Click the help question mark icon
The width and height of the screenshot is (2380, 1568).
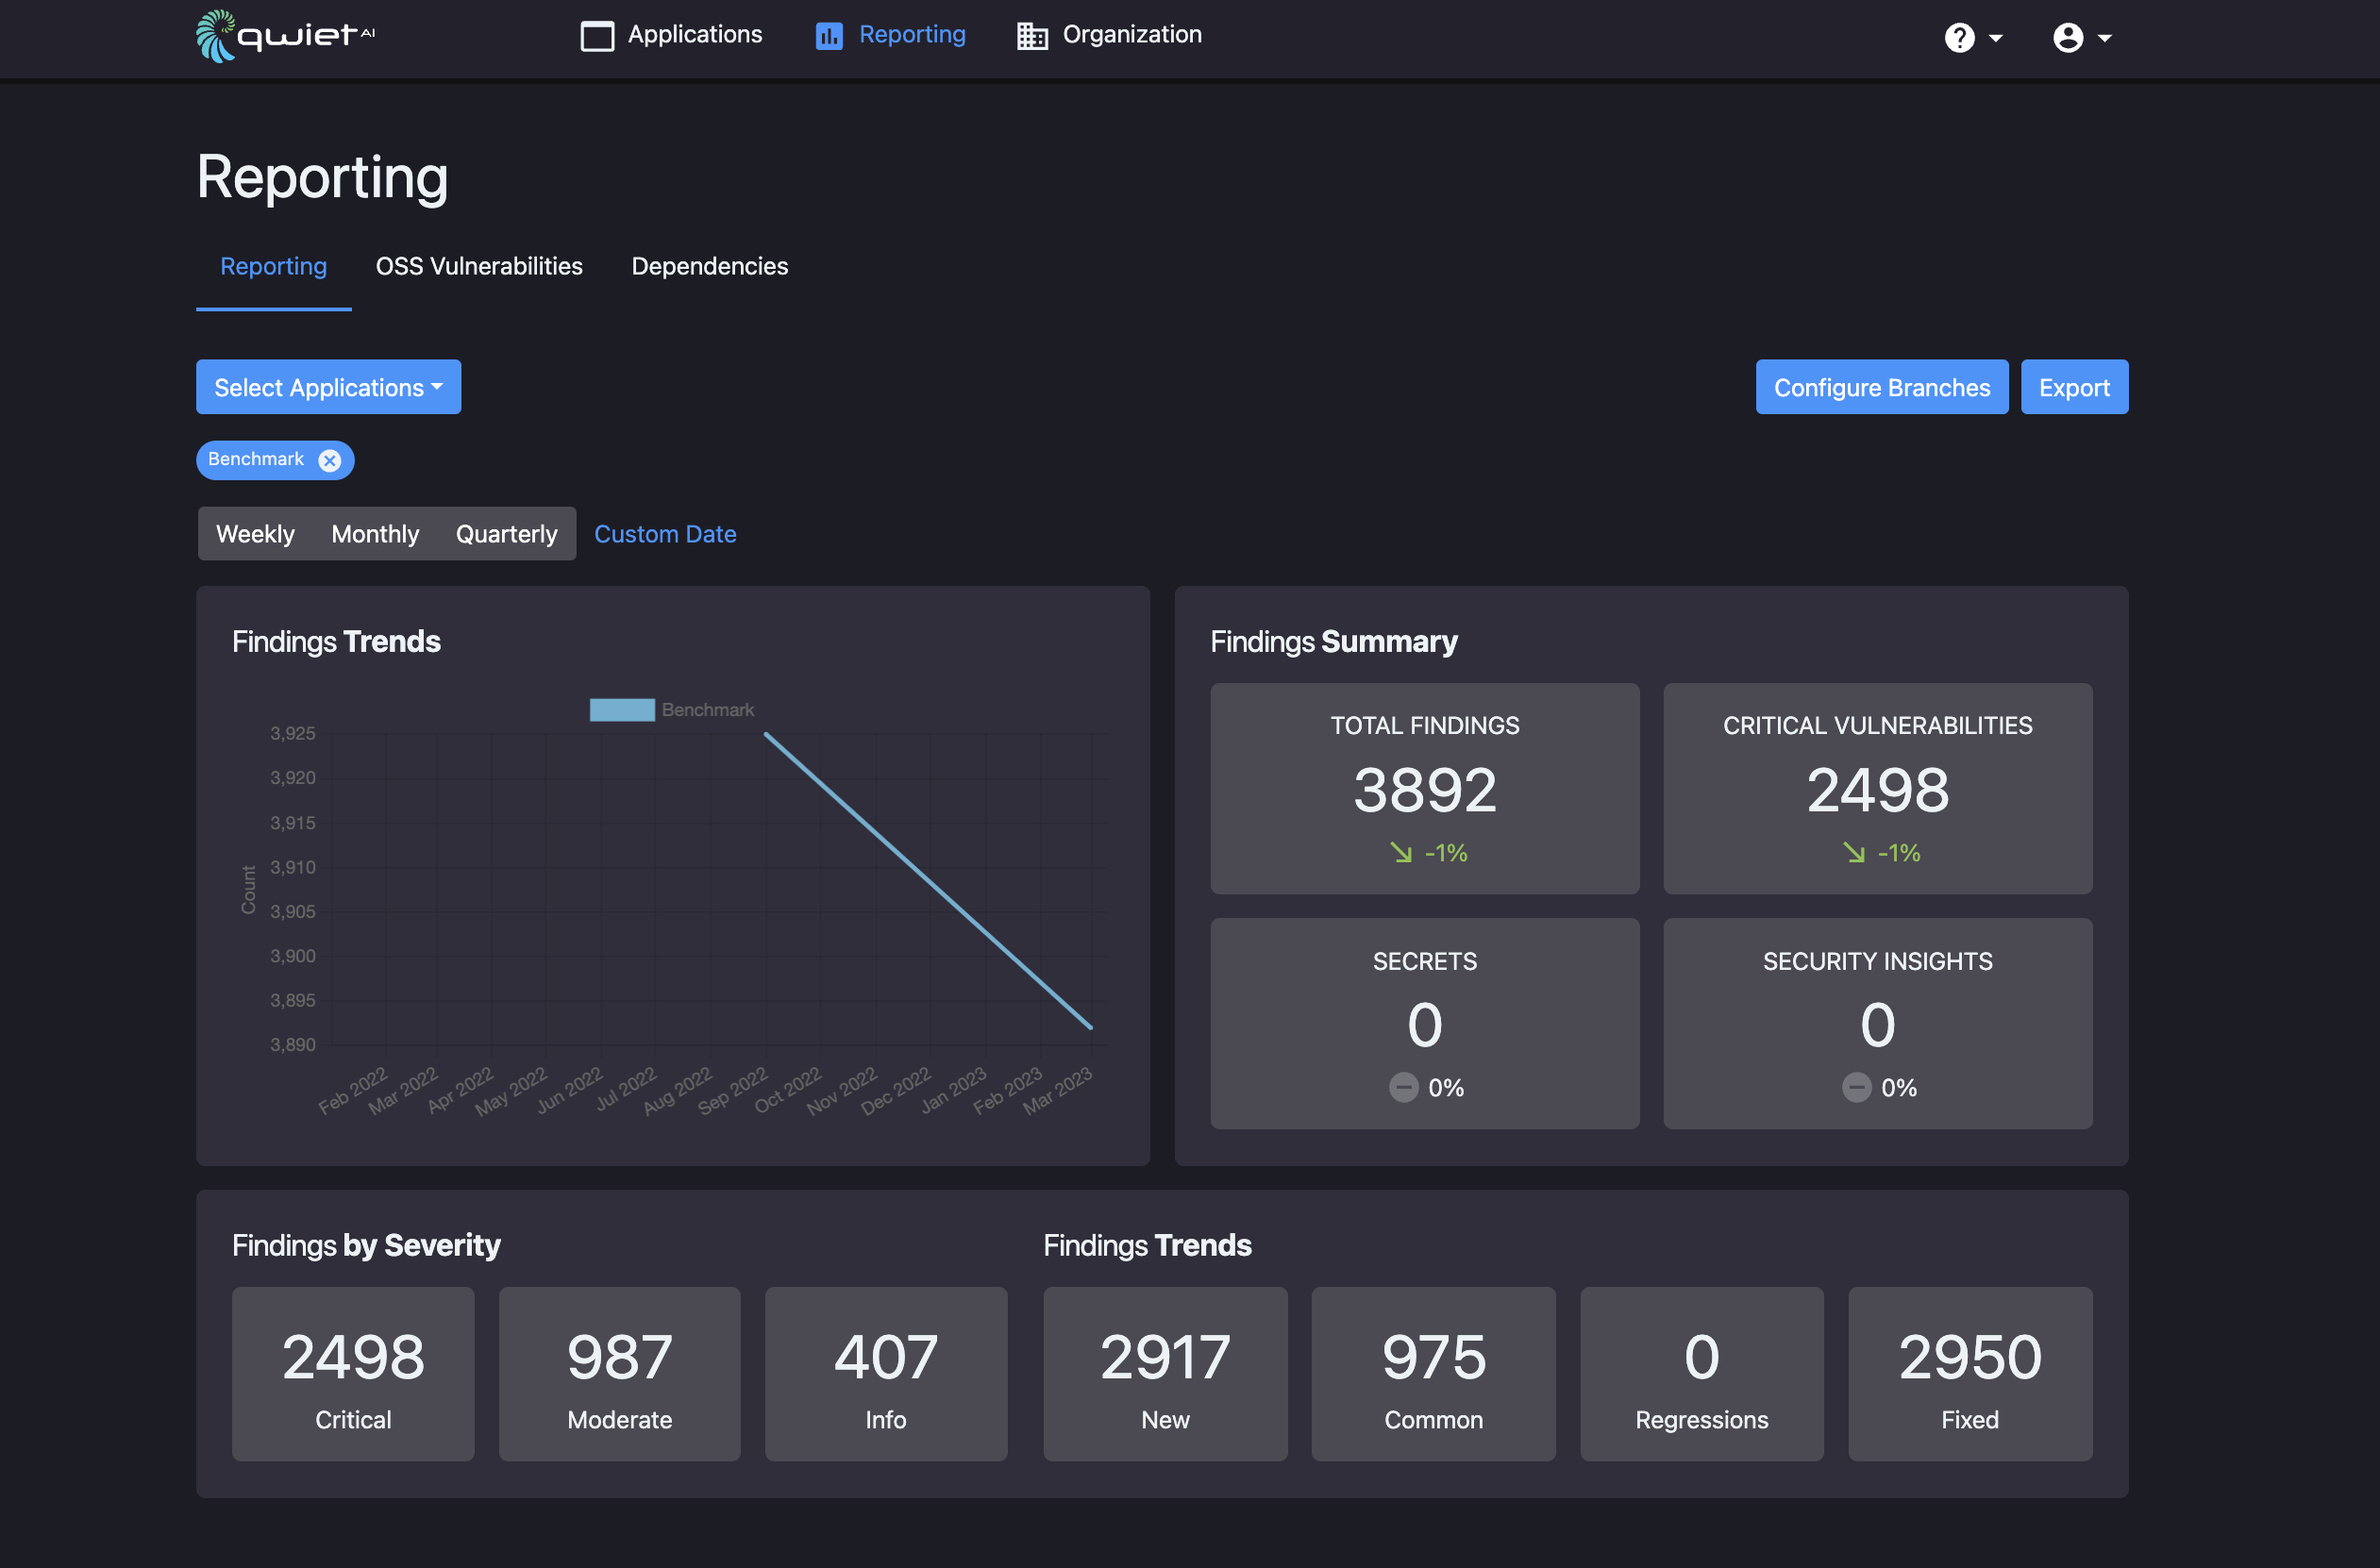tap(1959, 38)
